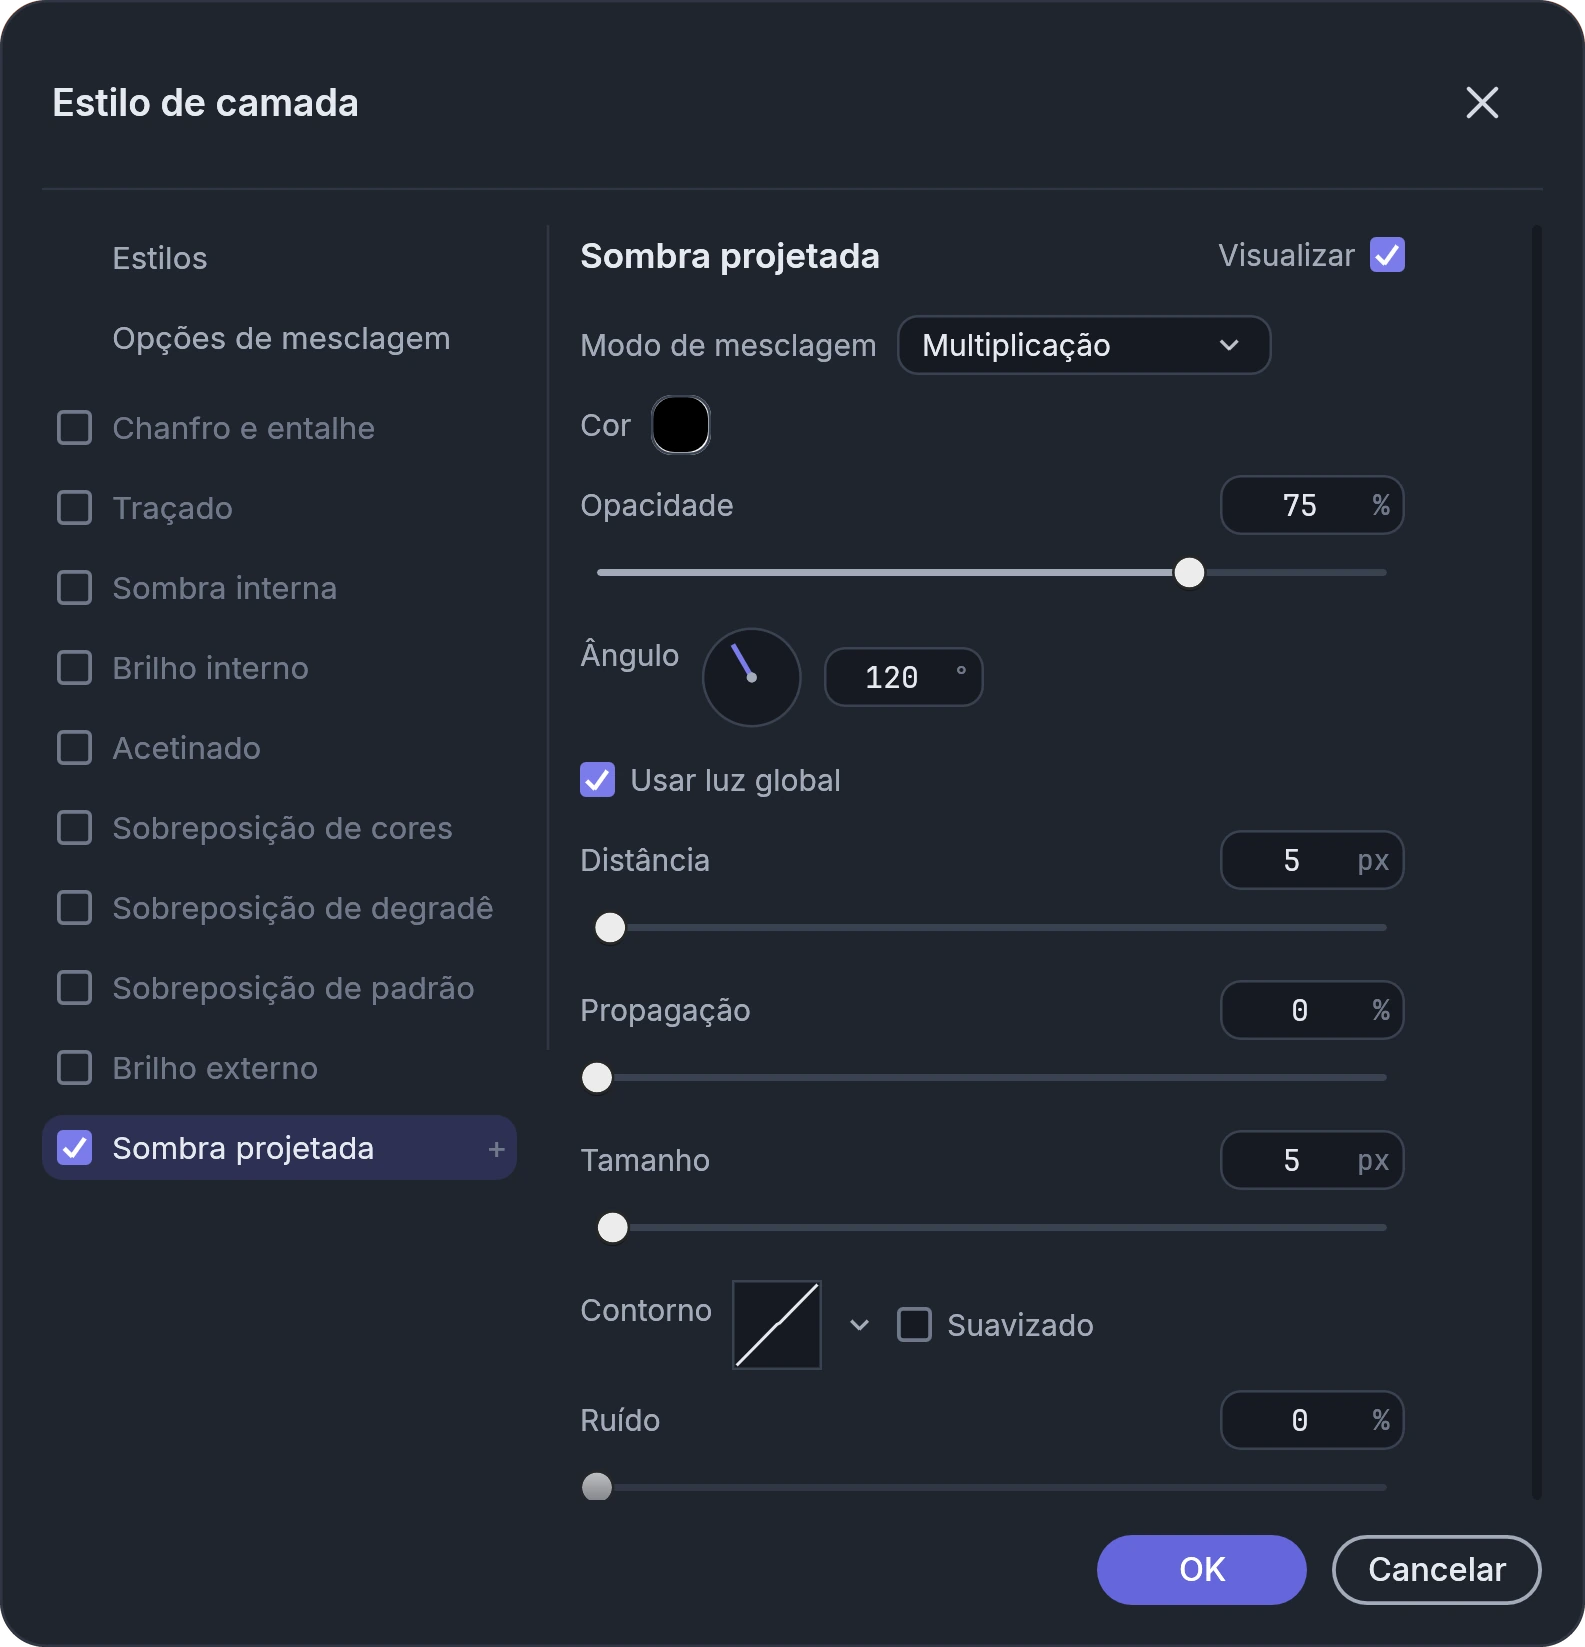Click the Cancelar button
1585x1647 pixels.
pos(1436,1570)
